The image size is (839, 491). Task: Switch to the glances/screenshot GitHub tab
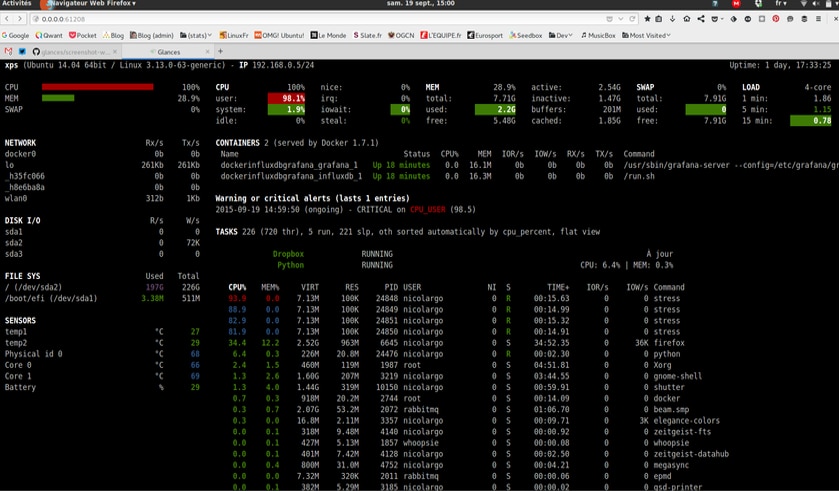click(75, 52)
